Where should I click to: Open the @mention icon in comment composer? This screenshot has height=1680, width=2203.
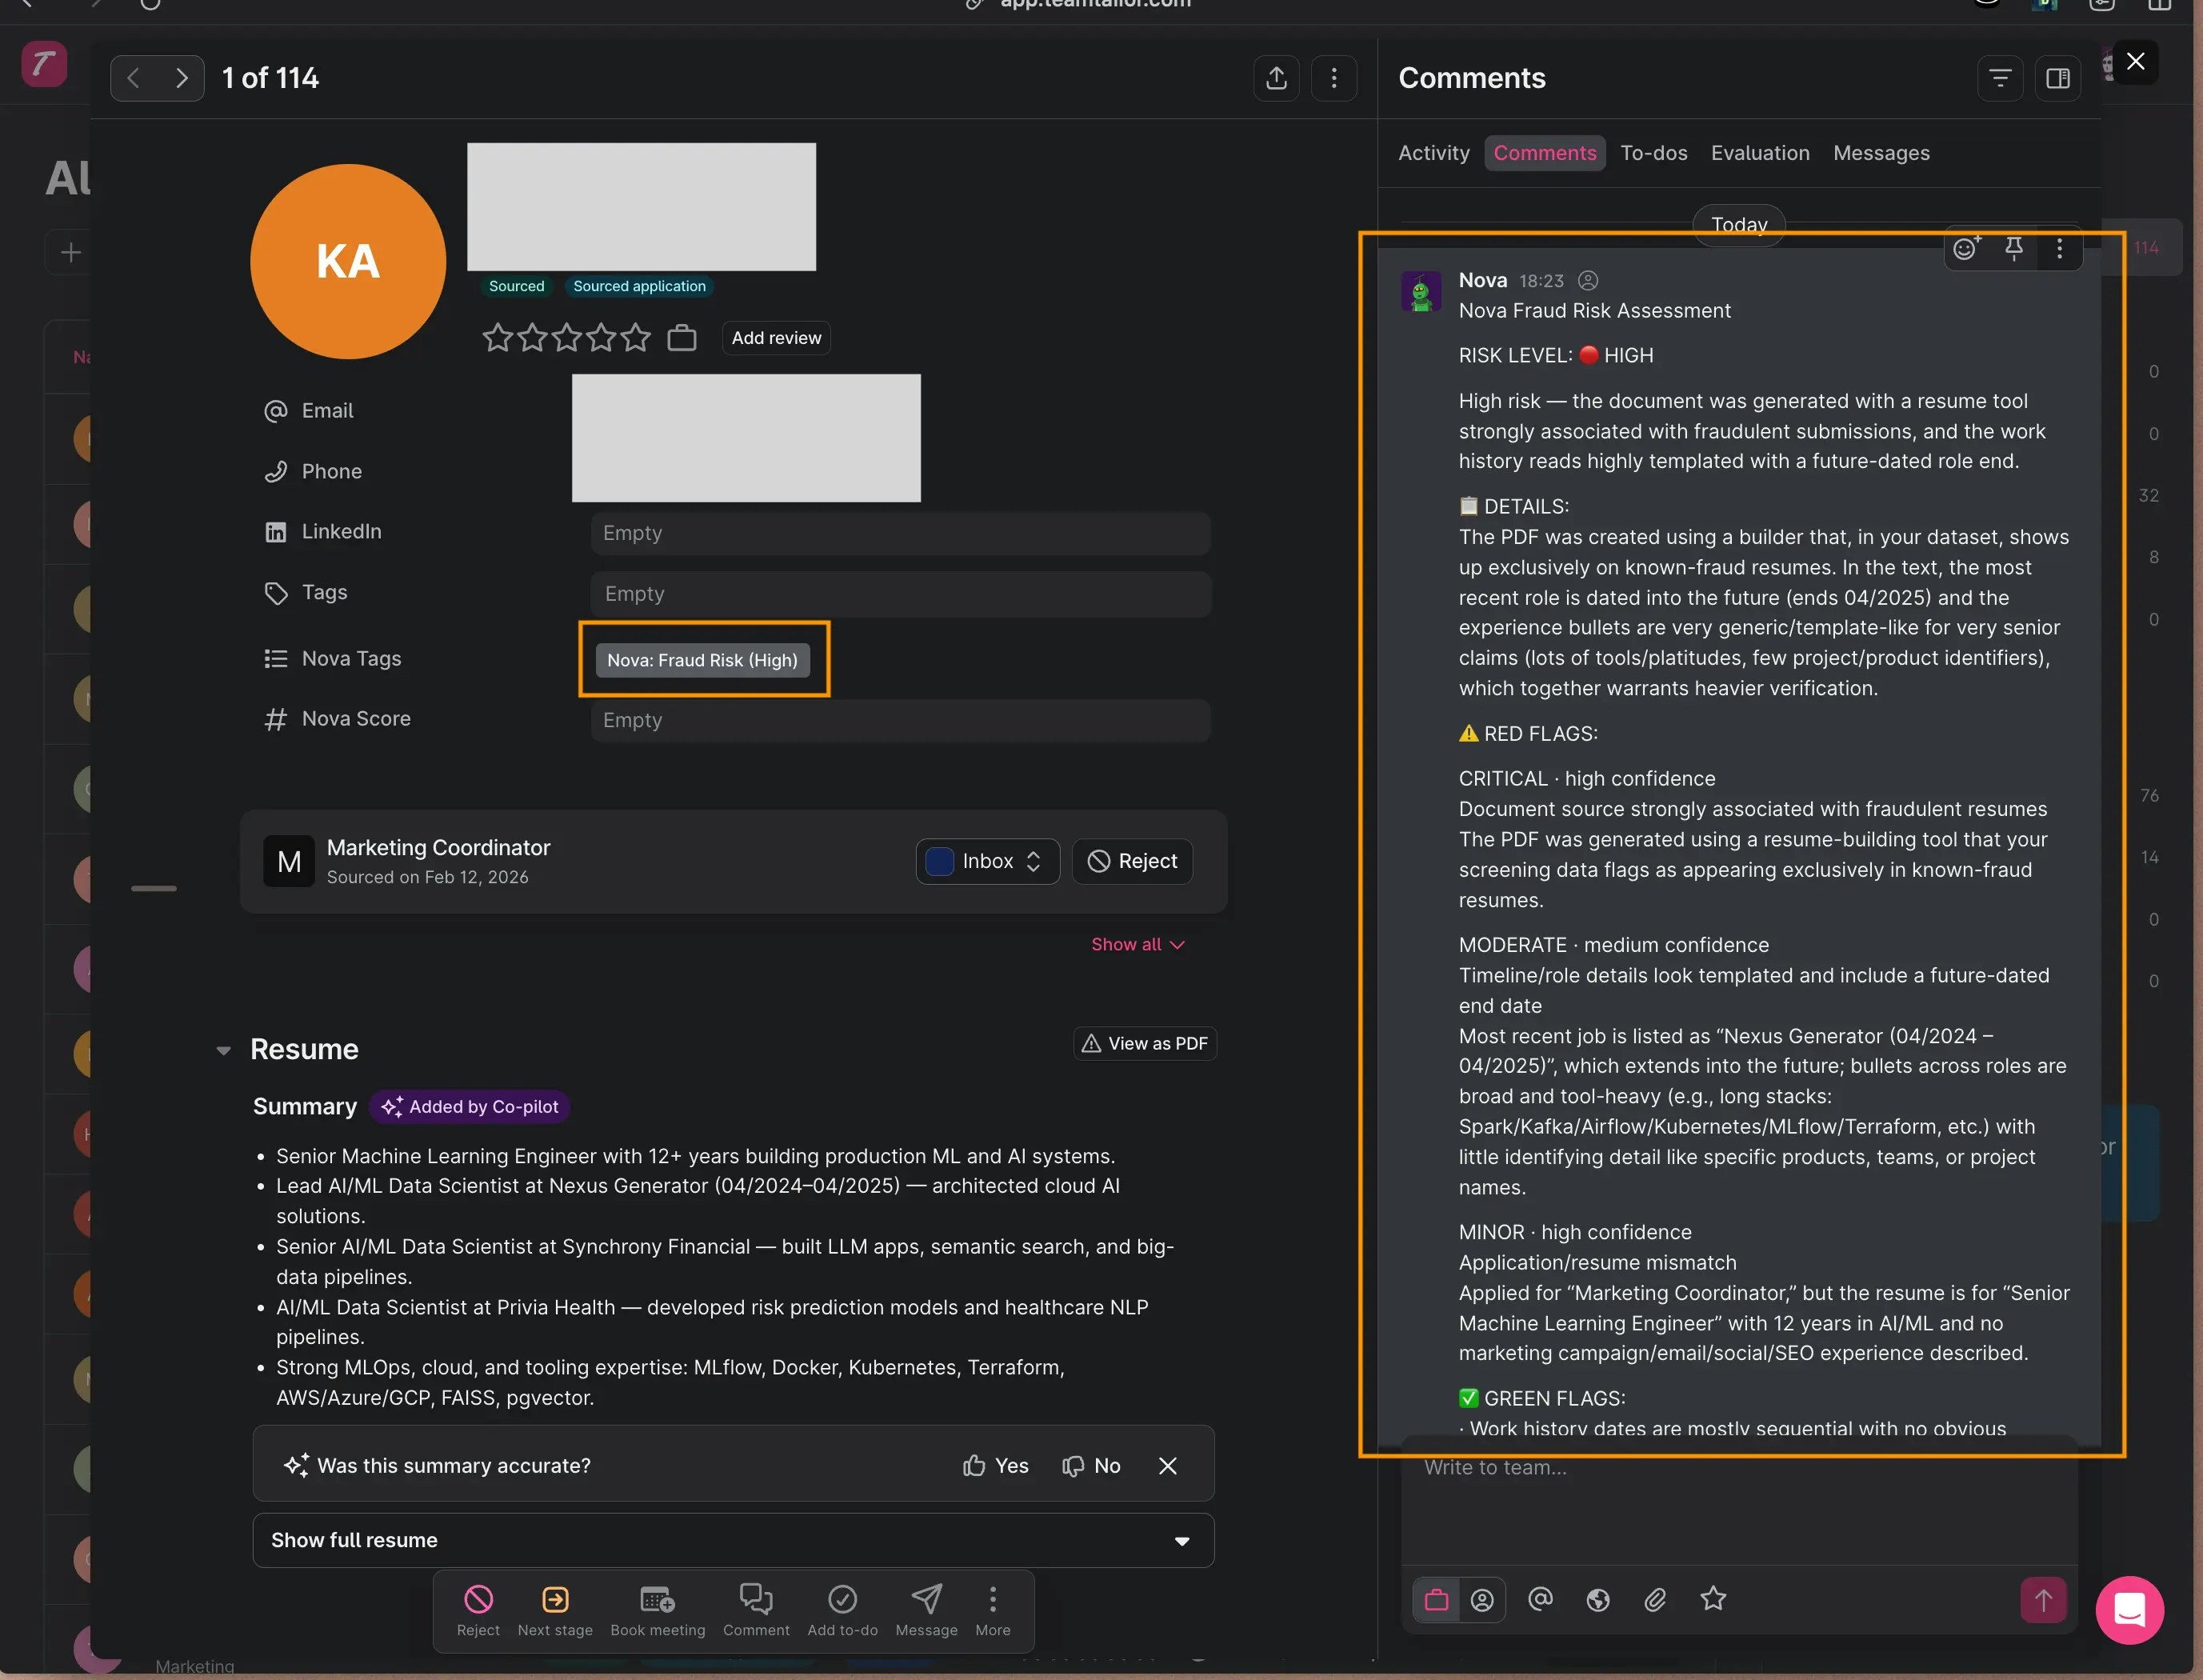click(1540, 1600)
